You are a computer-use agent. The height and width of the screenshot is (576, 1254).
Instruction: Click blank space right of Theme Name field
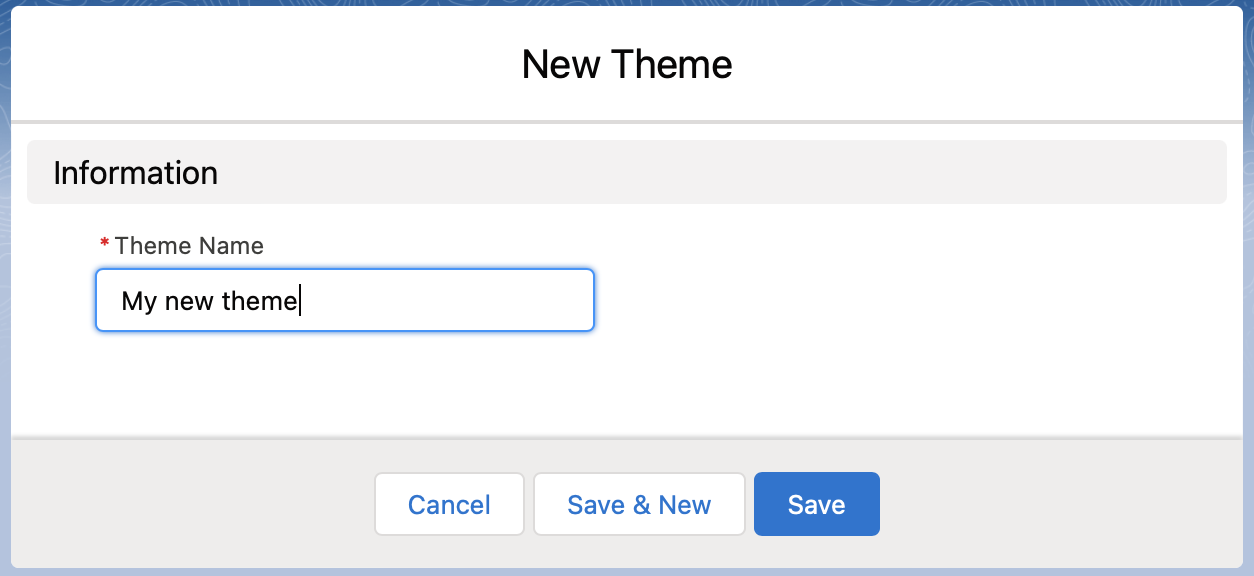(900, 300)
